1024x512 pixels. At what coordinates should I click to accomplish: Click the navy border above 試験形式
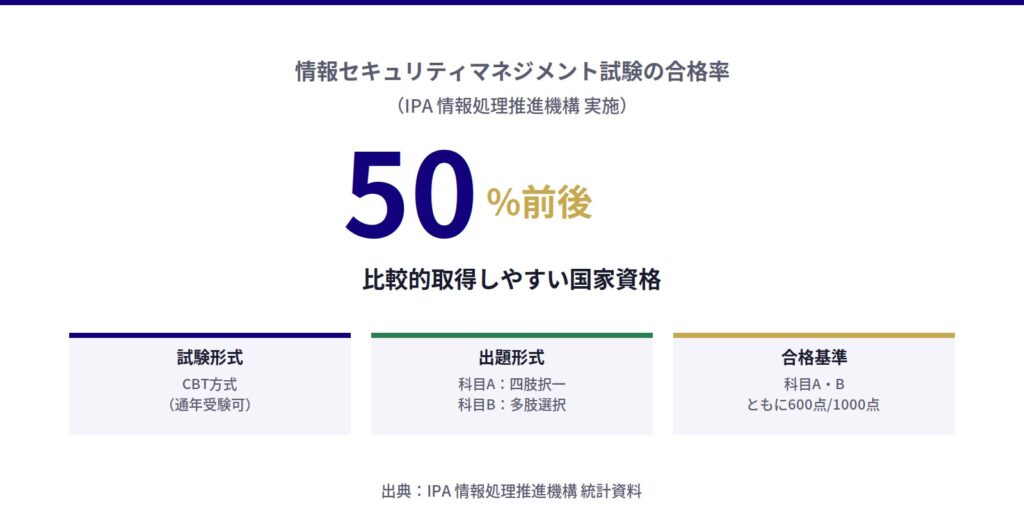210,335
